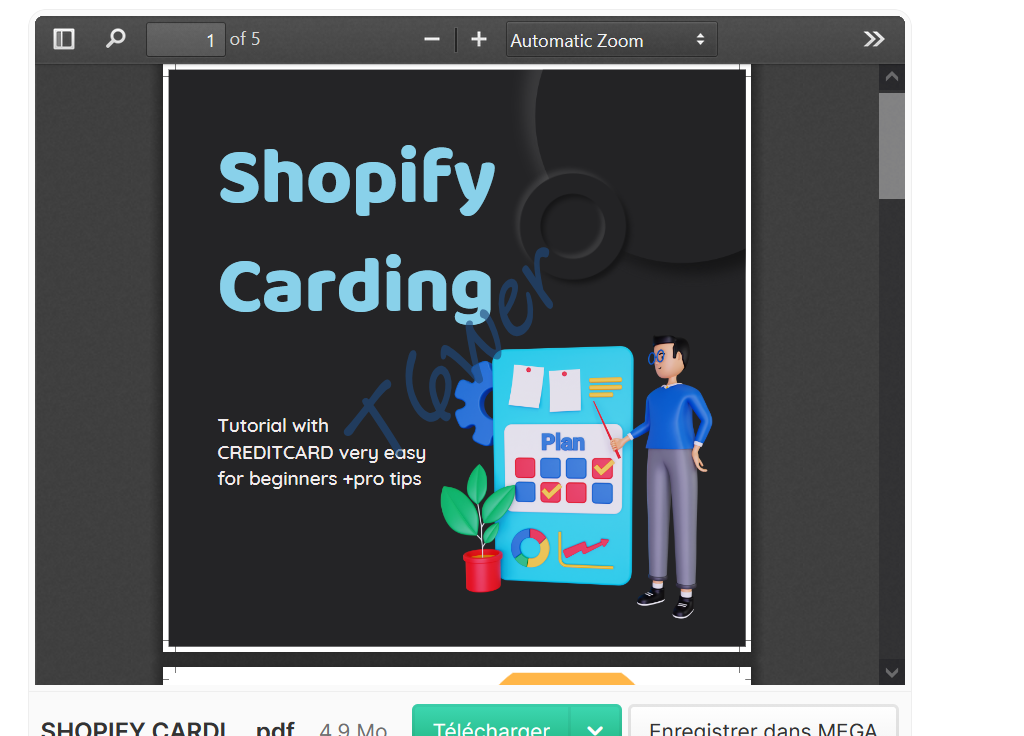Click the vertical scrollbar thumb
The image size is (1024, 736).
pos(891,145)
